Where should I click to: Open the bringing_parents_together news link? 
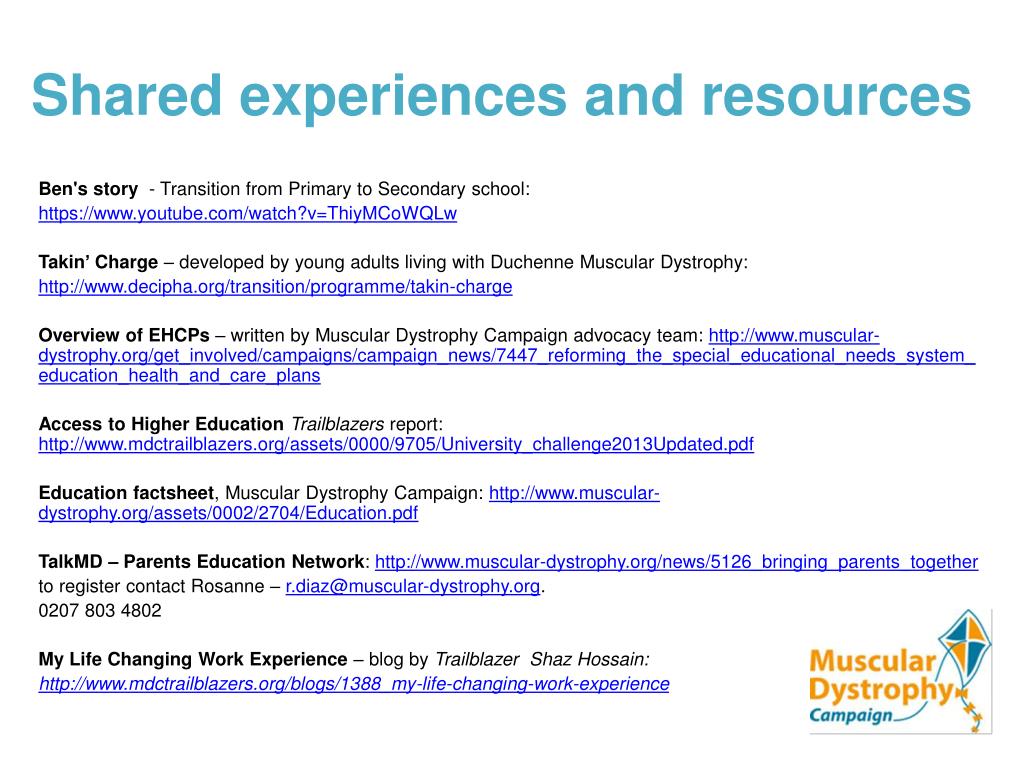tap(676, 562)
